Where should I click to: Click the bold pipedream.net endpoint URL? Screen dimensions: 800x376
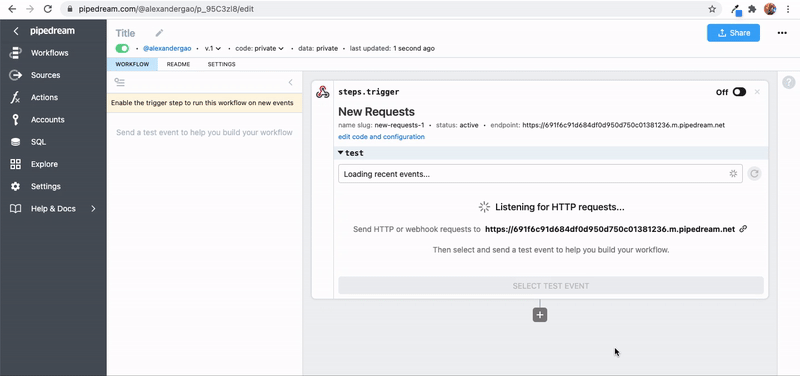click(x=610, y=229)
